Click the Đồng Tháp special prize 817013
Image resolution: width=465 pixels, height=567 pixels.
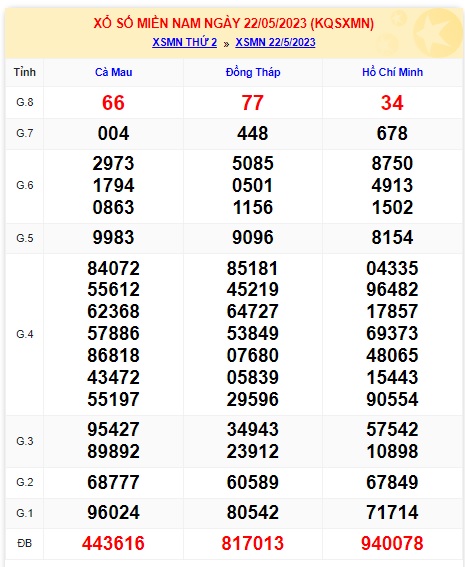[x=253, y=543]
